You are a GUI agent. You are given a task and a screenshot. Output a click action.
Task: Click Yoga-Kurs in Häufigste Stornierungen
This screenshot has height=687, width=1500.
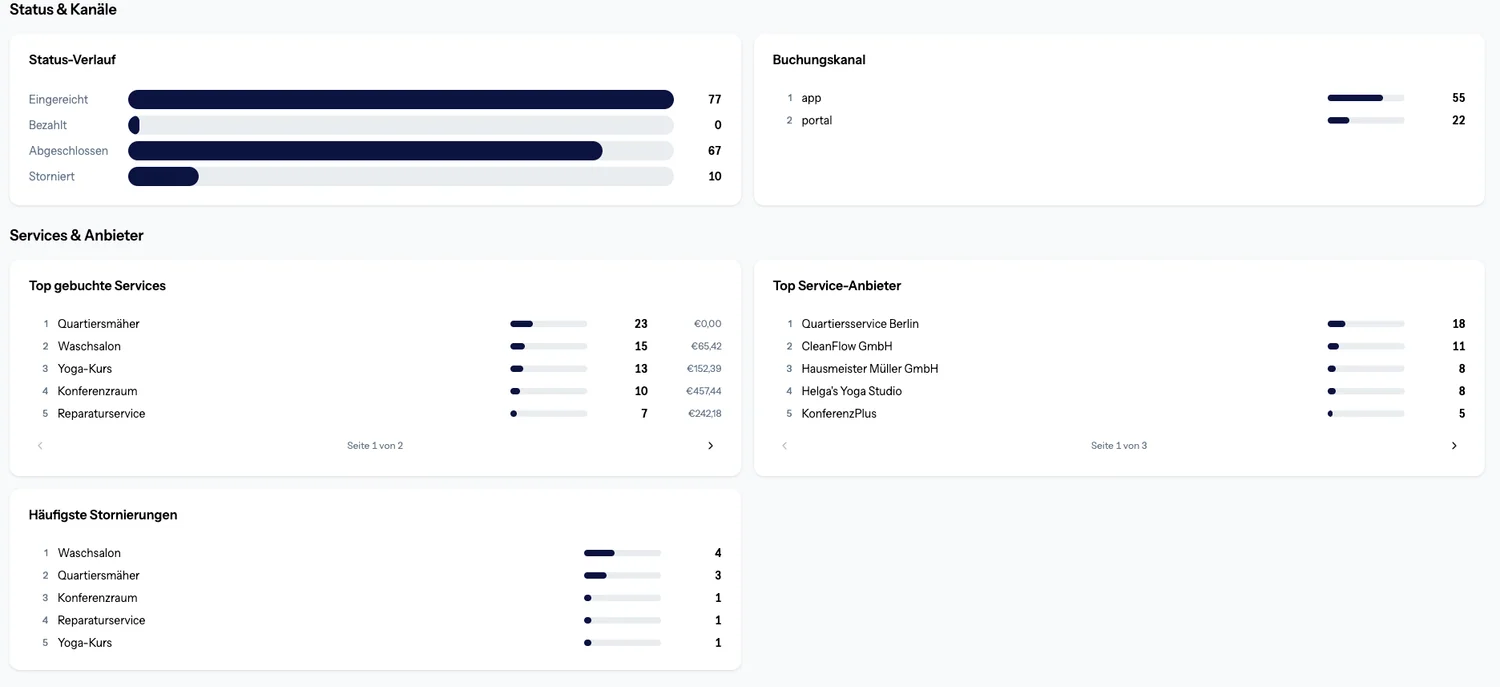[x=85, y=643]
